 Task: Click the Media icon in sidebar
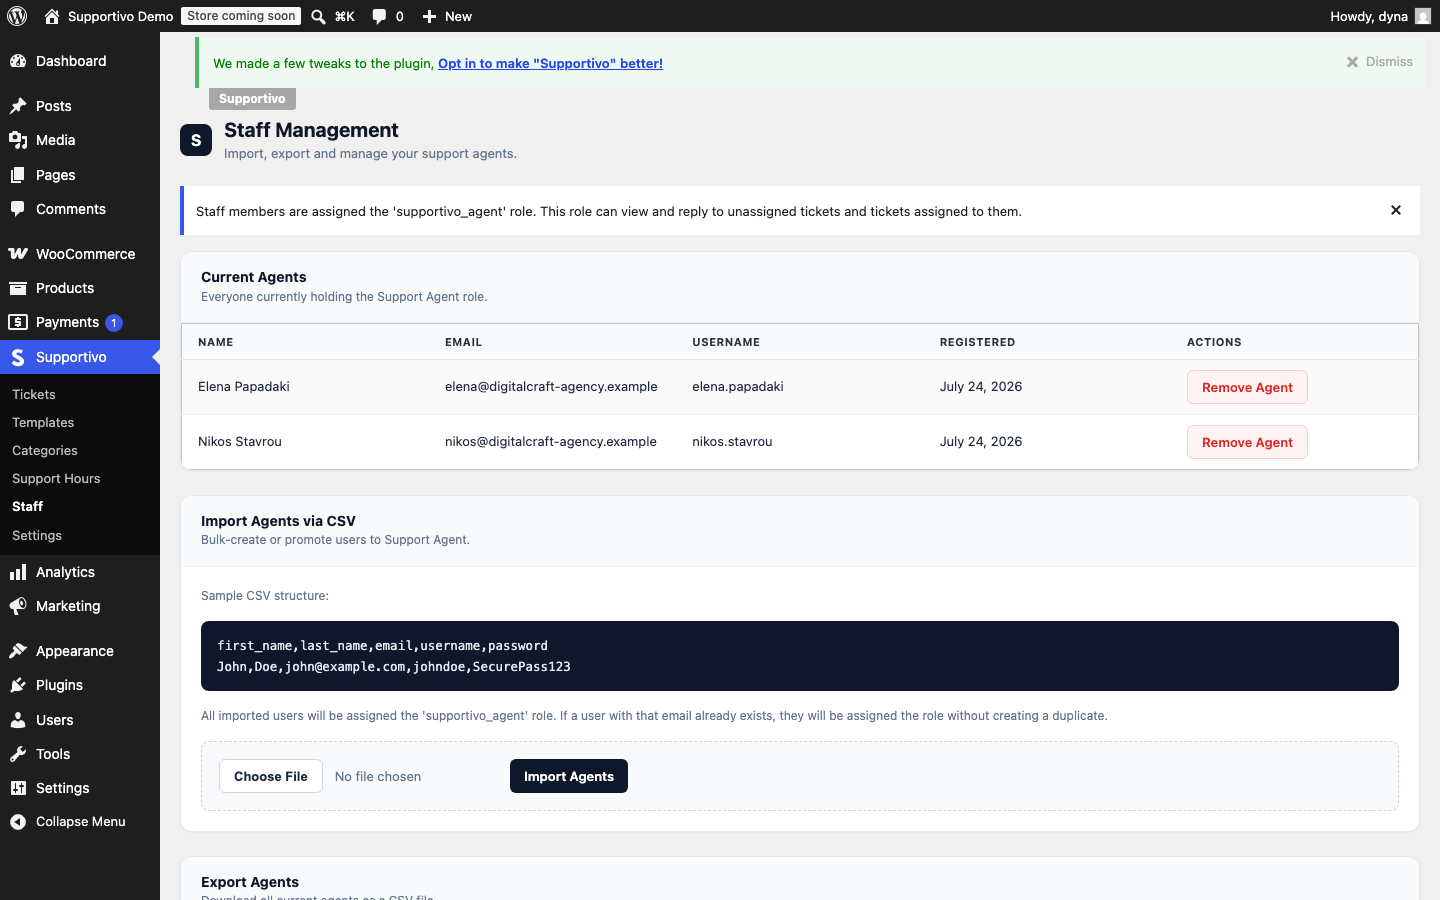[18, 140]
